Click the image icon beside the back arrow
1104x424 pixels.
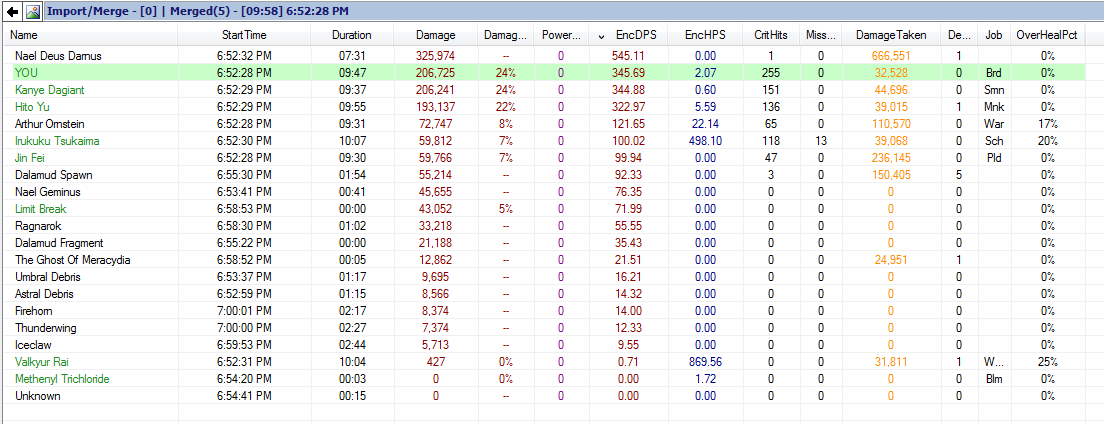[x=32, y=11]
